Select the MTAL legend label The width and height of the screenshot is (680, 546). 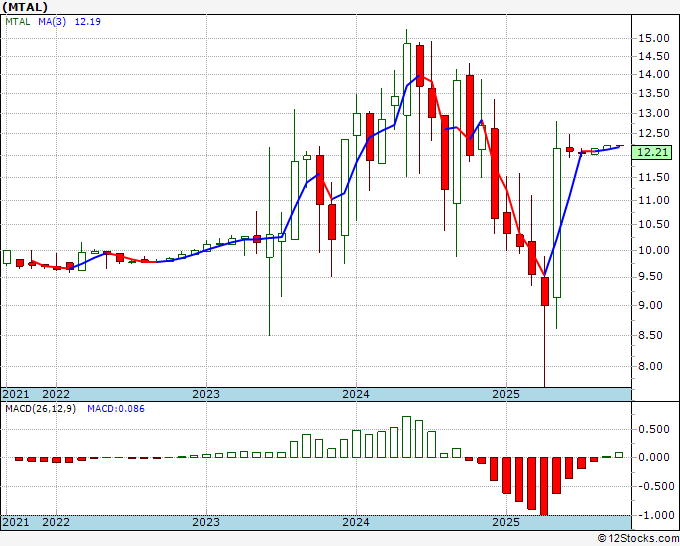(x=18, y=21)
